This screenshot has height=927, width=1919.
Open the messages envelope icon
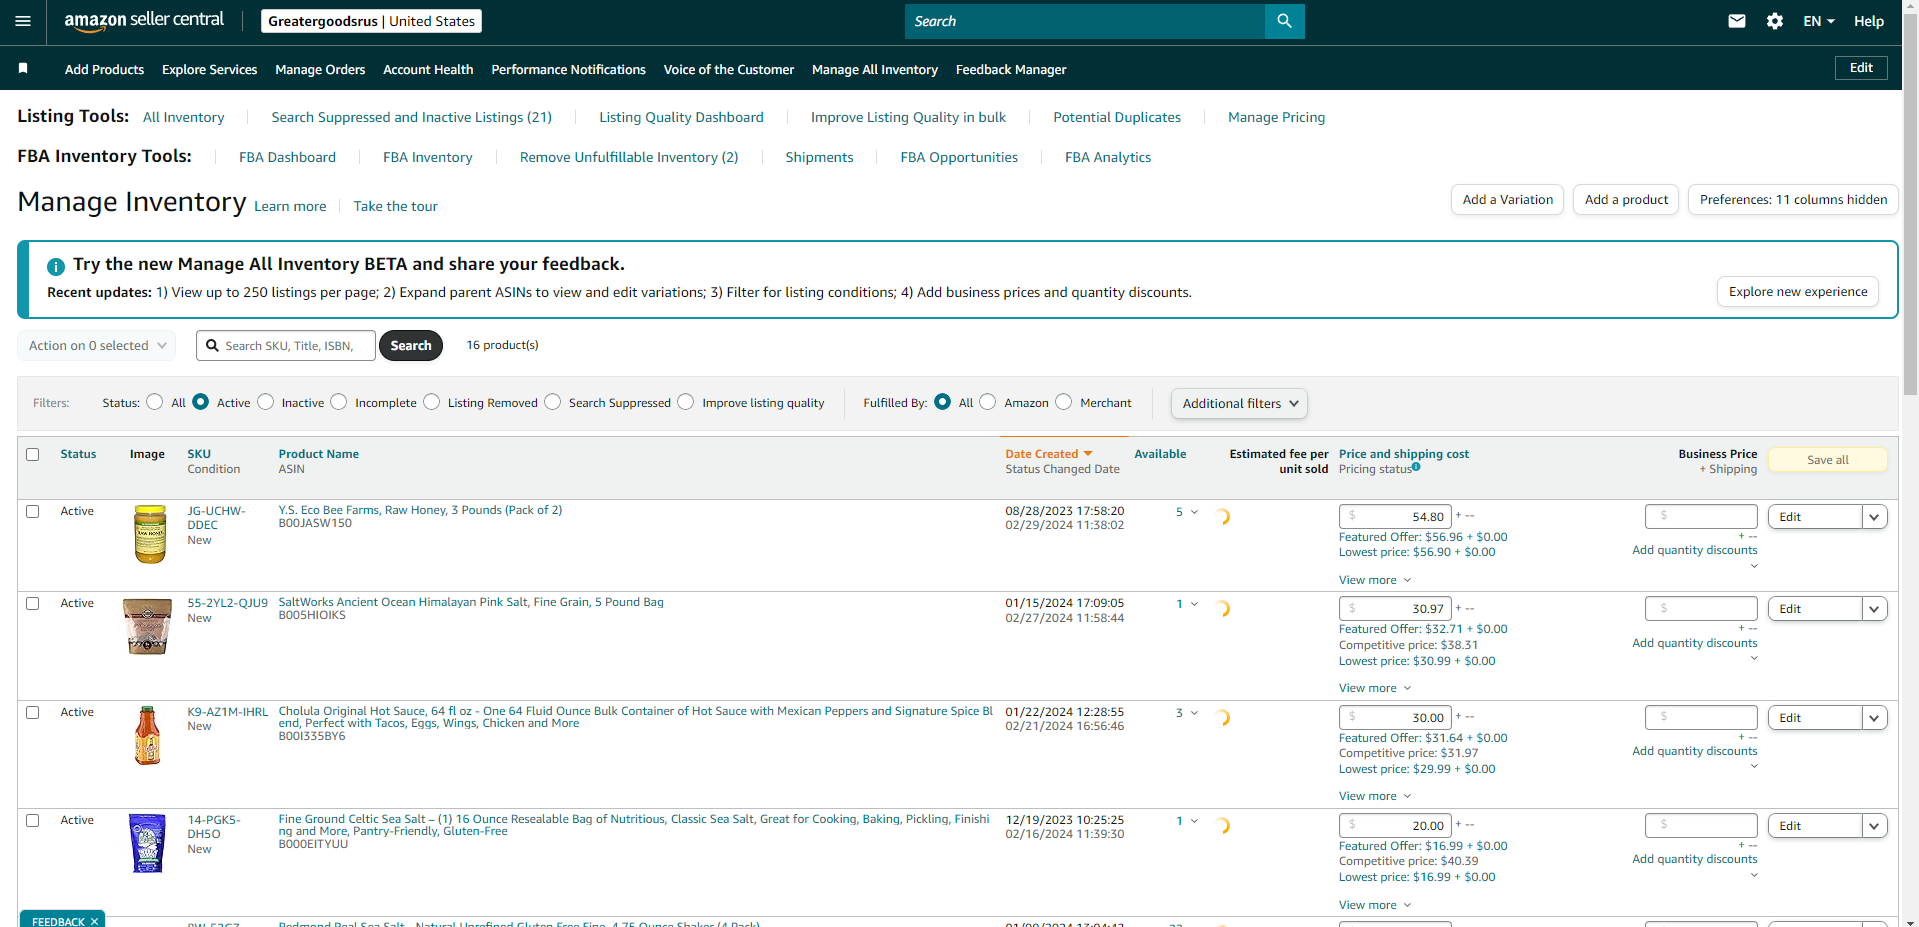[1737, 21]
